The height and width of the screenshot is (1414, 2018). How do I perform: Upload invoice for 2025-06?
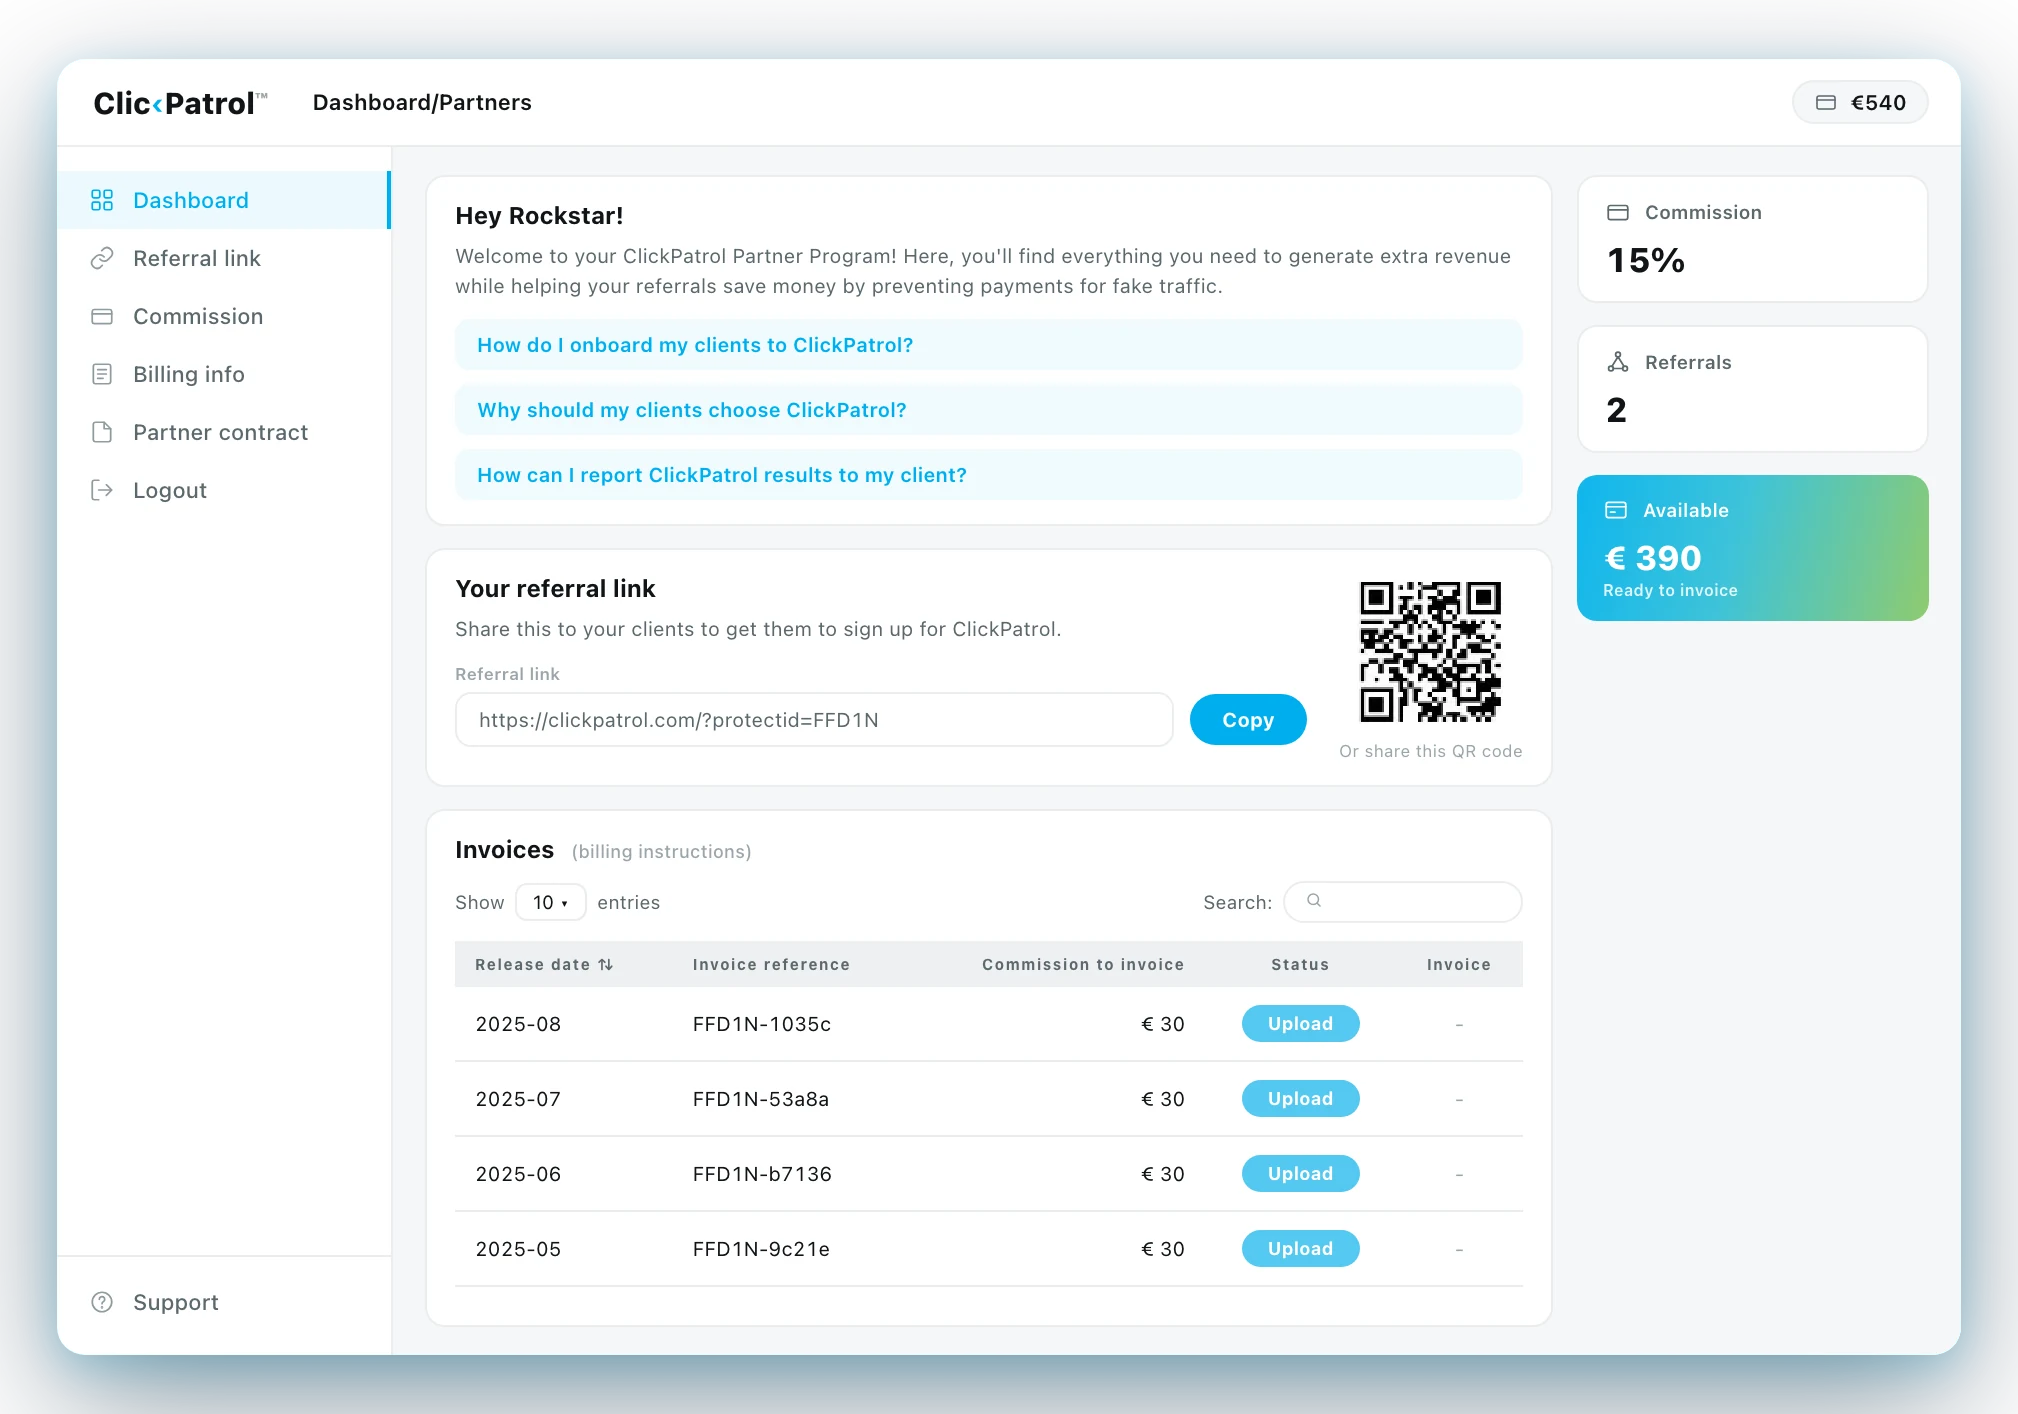pos(1300,1173)
